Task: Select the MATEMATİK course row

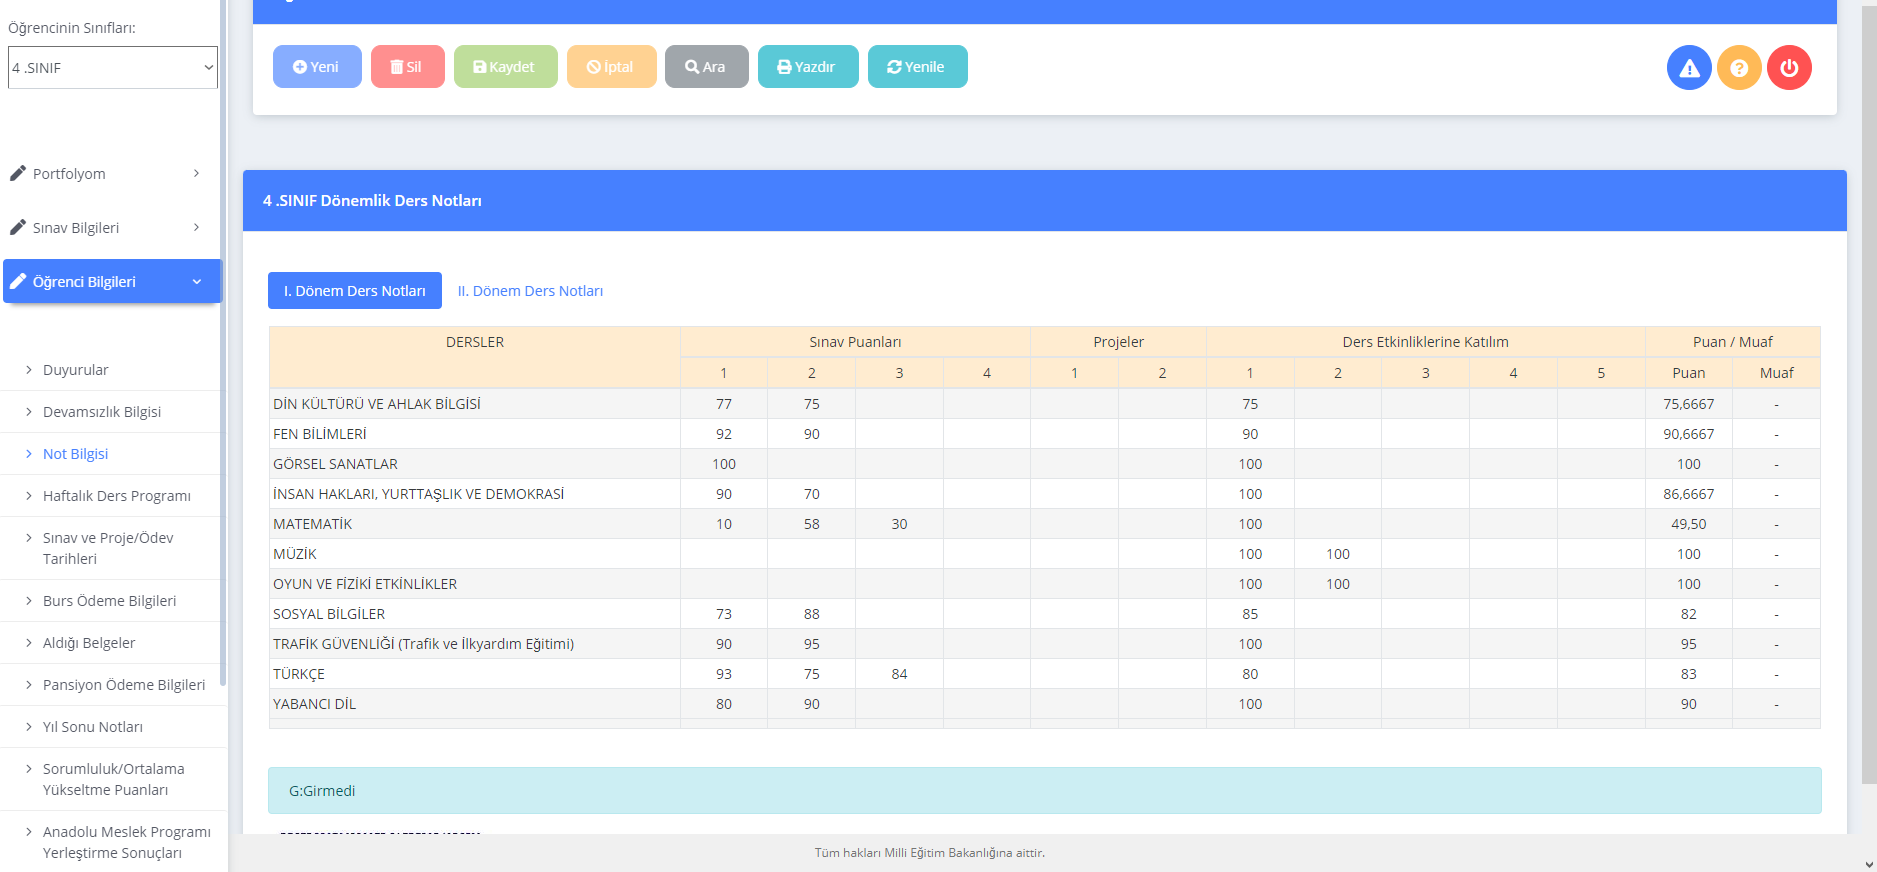Action: [1045, 524]
